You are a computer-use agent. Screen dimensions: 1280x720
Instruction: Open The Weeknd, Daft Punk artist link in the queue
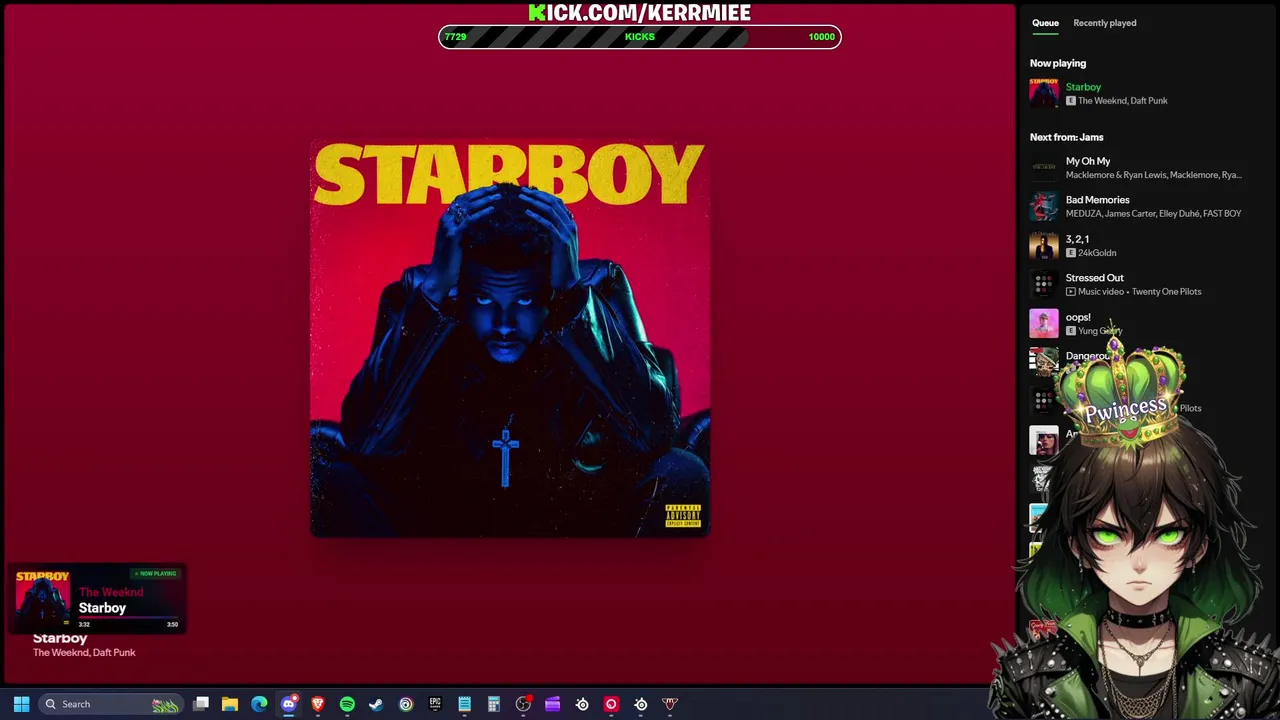click(1122, 101)
